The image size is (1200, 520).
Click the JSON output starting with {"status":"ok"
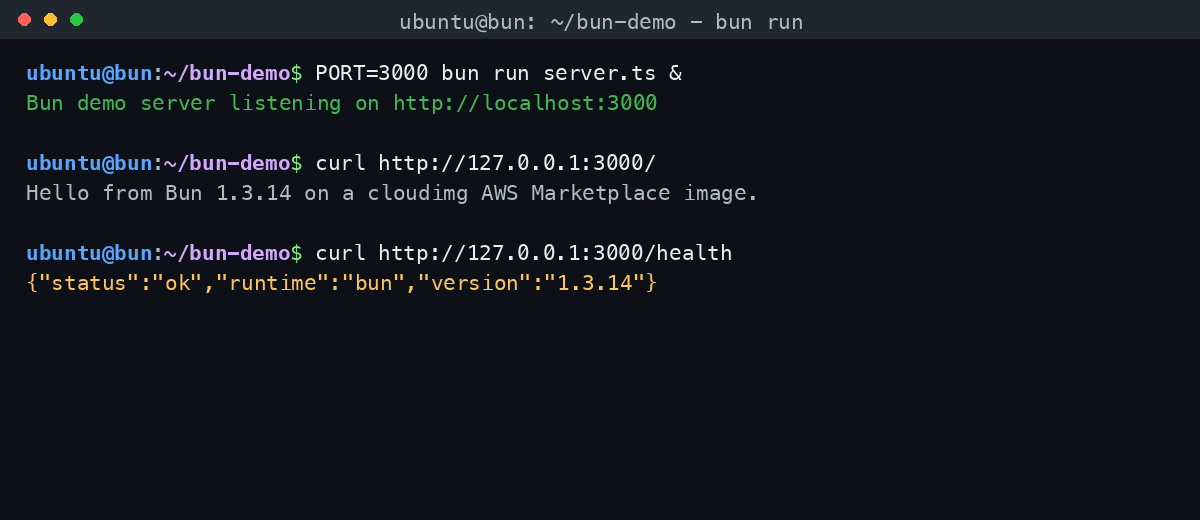(341, 283)
